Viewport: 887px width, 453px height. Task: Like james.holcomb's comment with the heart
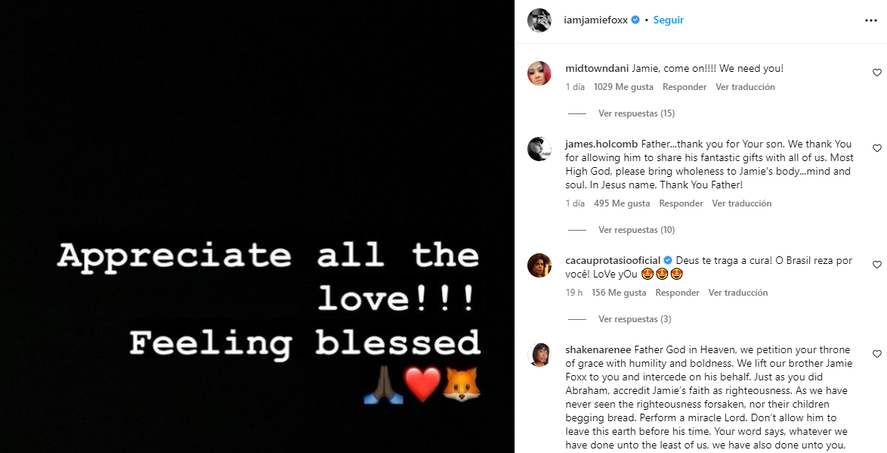click(x=876, y=148)
